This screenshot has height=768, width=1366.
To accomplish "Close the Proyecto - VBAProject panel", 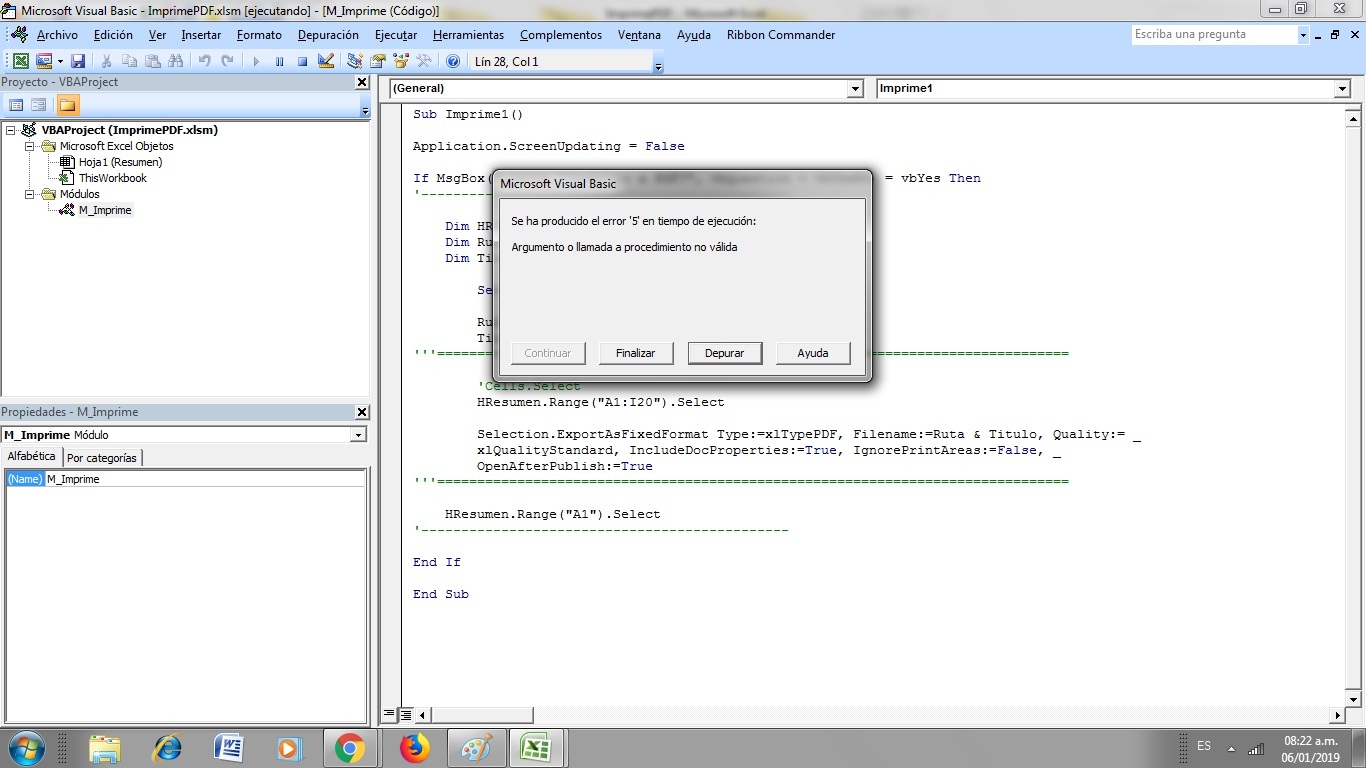I will tap(362, 82).
